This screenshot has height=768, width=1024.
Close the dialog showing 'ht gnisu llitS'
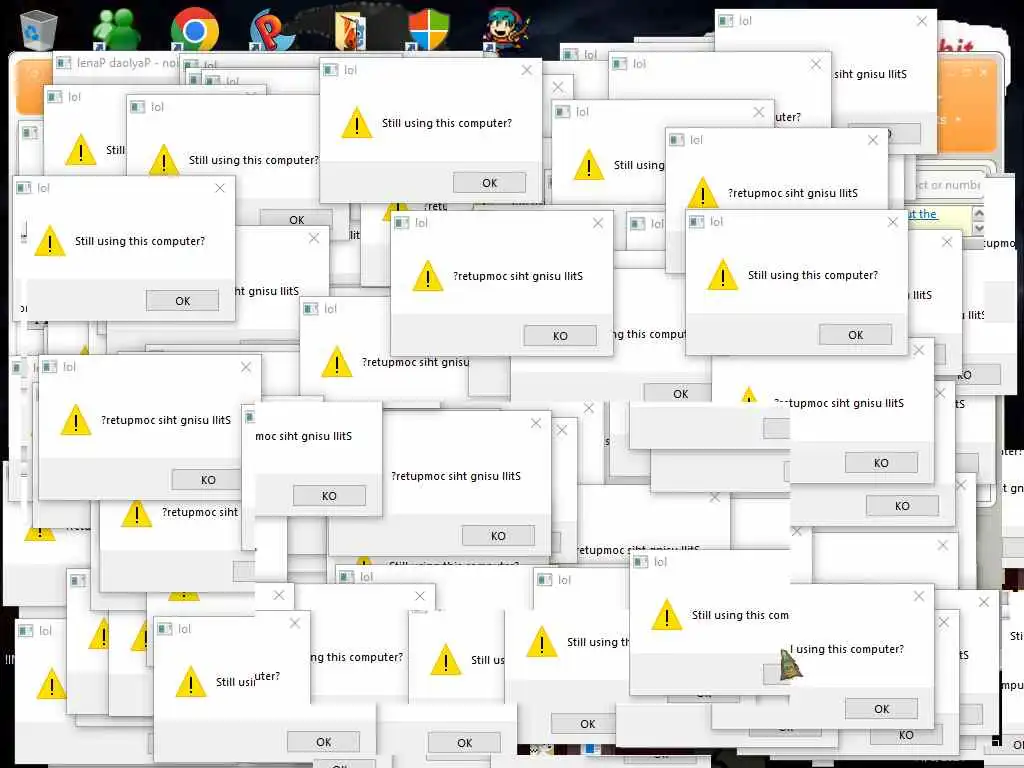pos(314,238)
